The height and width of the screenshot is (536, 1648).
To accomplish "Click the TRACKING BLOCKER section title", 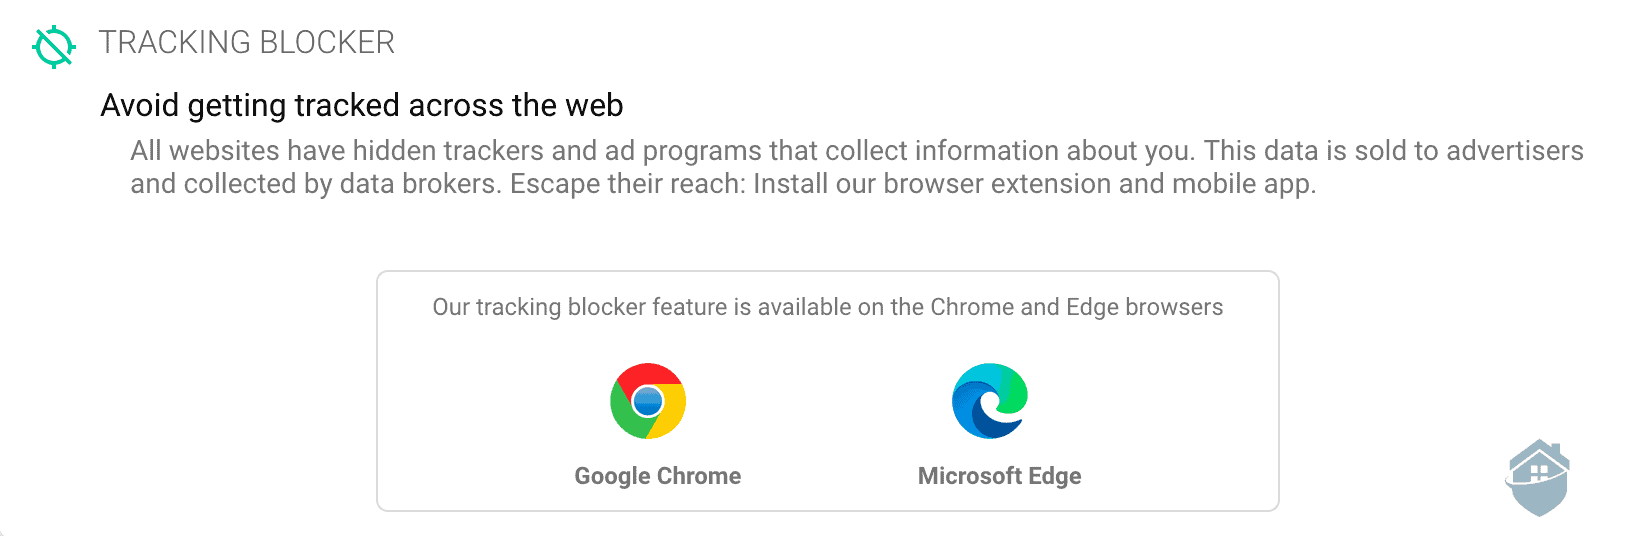I will [247, 43].
